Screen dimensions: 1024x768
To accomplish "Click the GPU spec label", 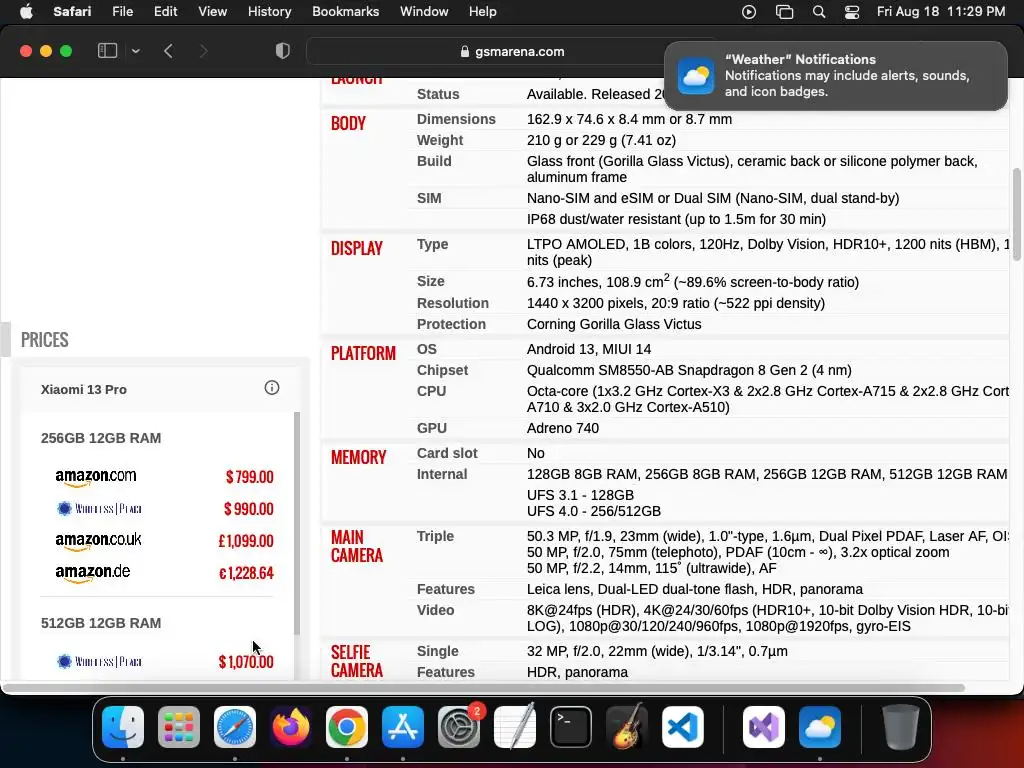I will point(432,428).
